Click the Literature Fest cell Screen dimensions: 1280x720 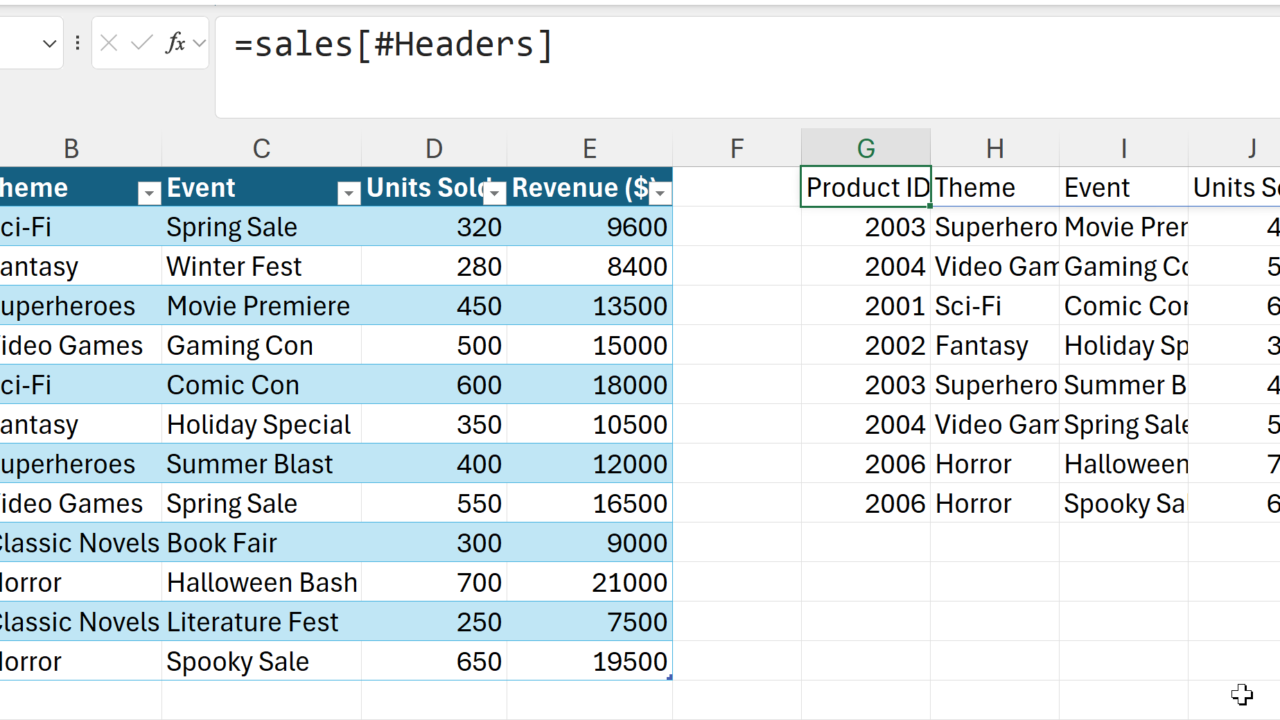pyautogui.click(x=261, y=622)
